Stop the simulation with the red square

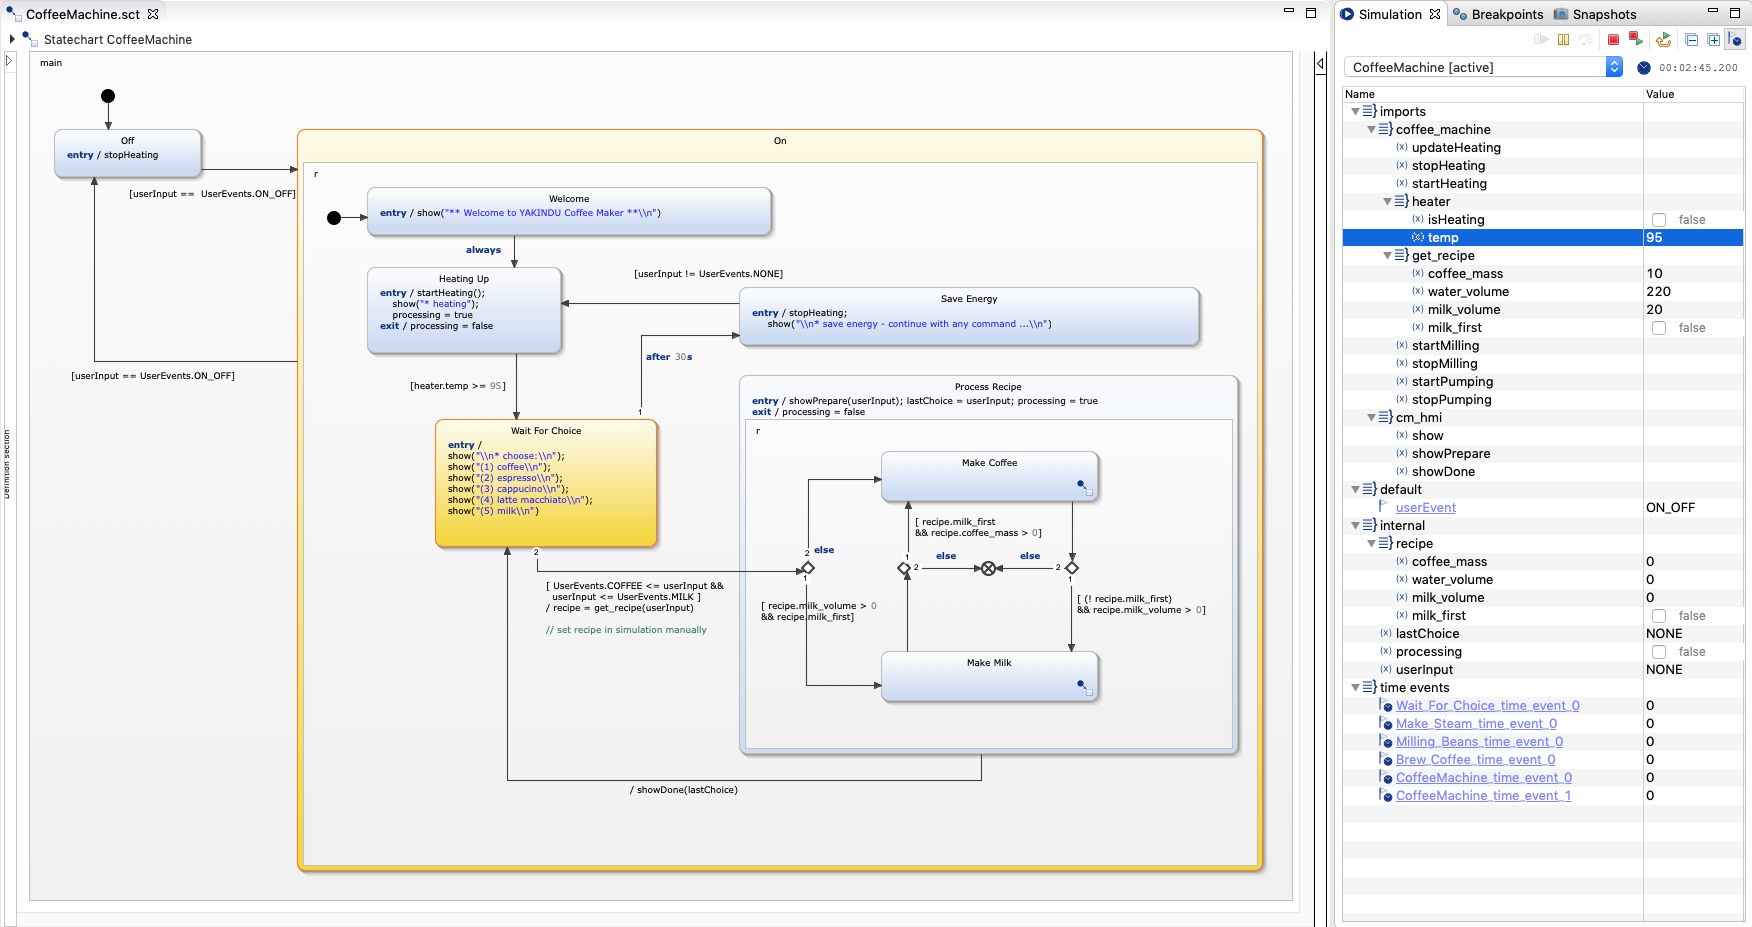(1613, 40)
